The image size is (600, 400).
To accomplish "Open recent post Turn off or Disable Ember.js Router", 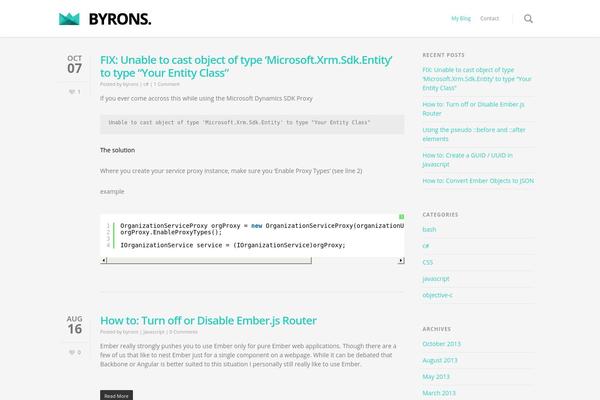I will click(473, 109).
